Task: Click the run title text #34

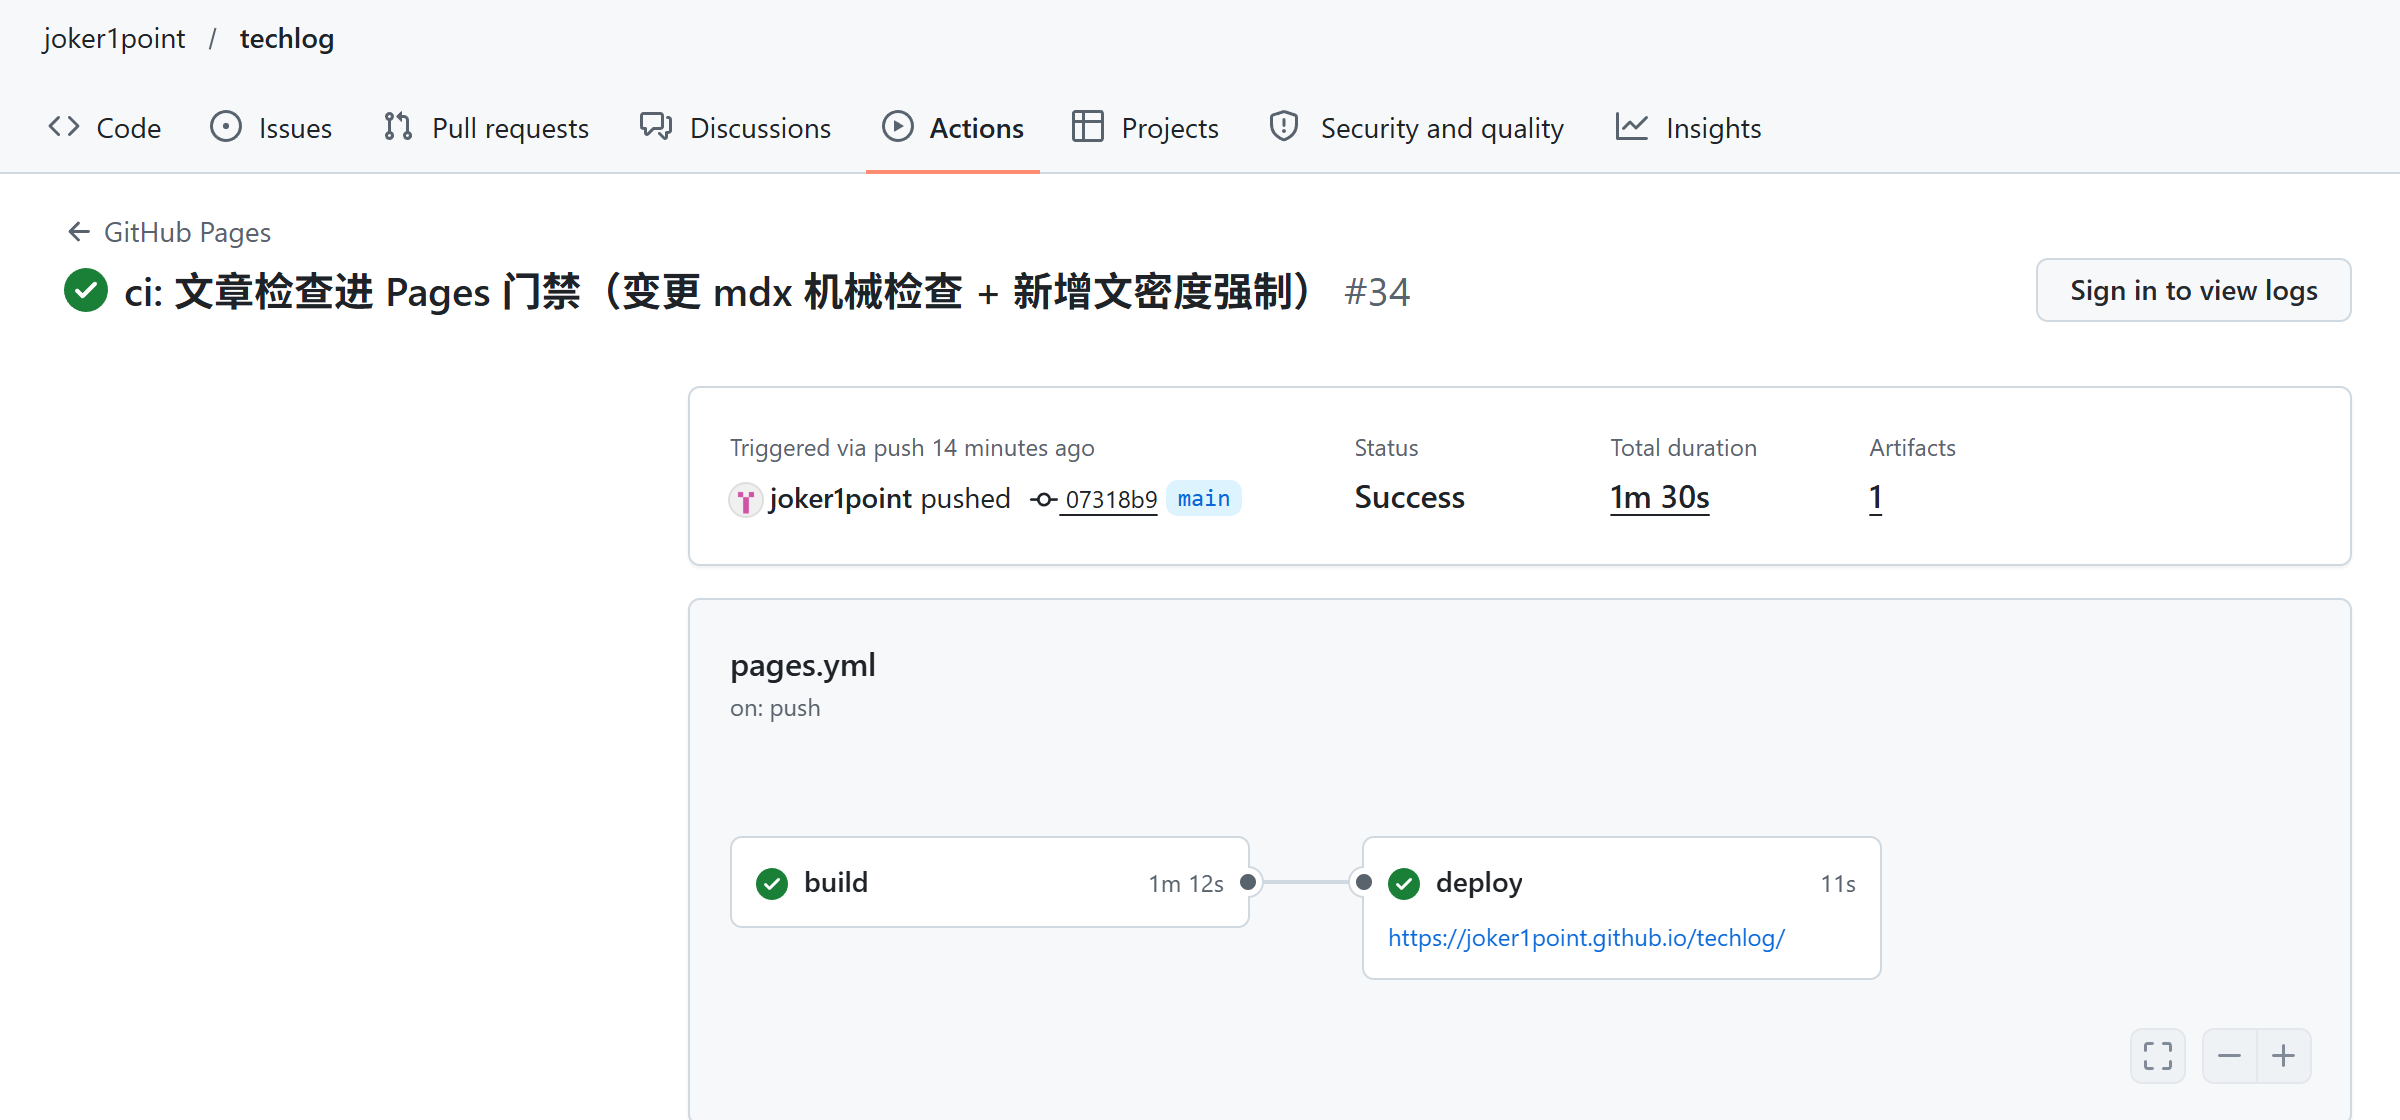Action: pyautogui.click(x=1377, y=292)
